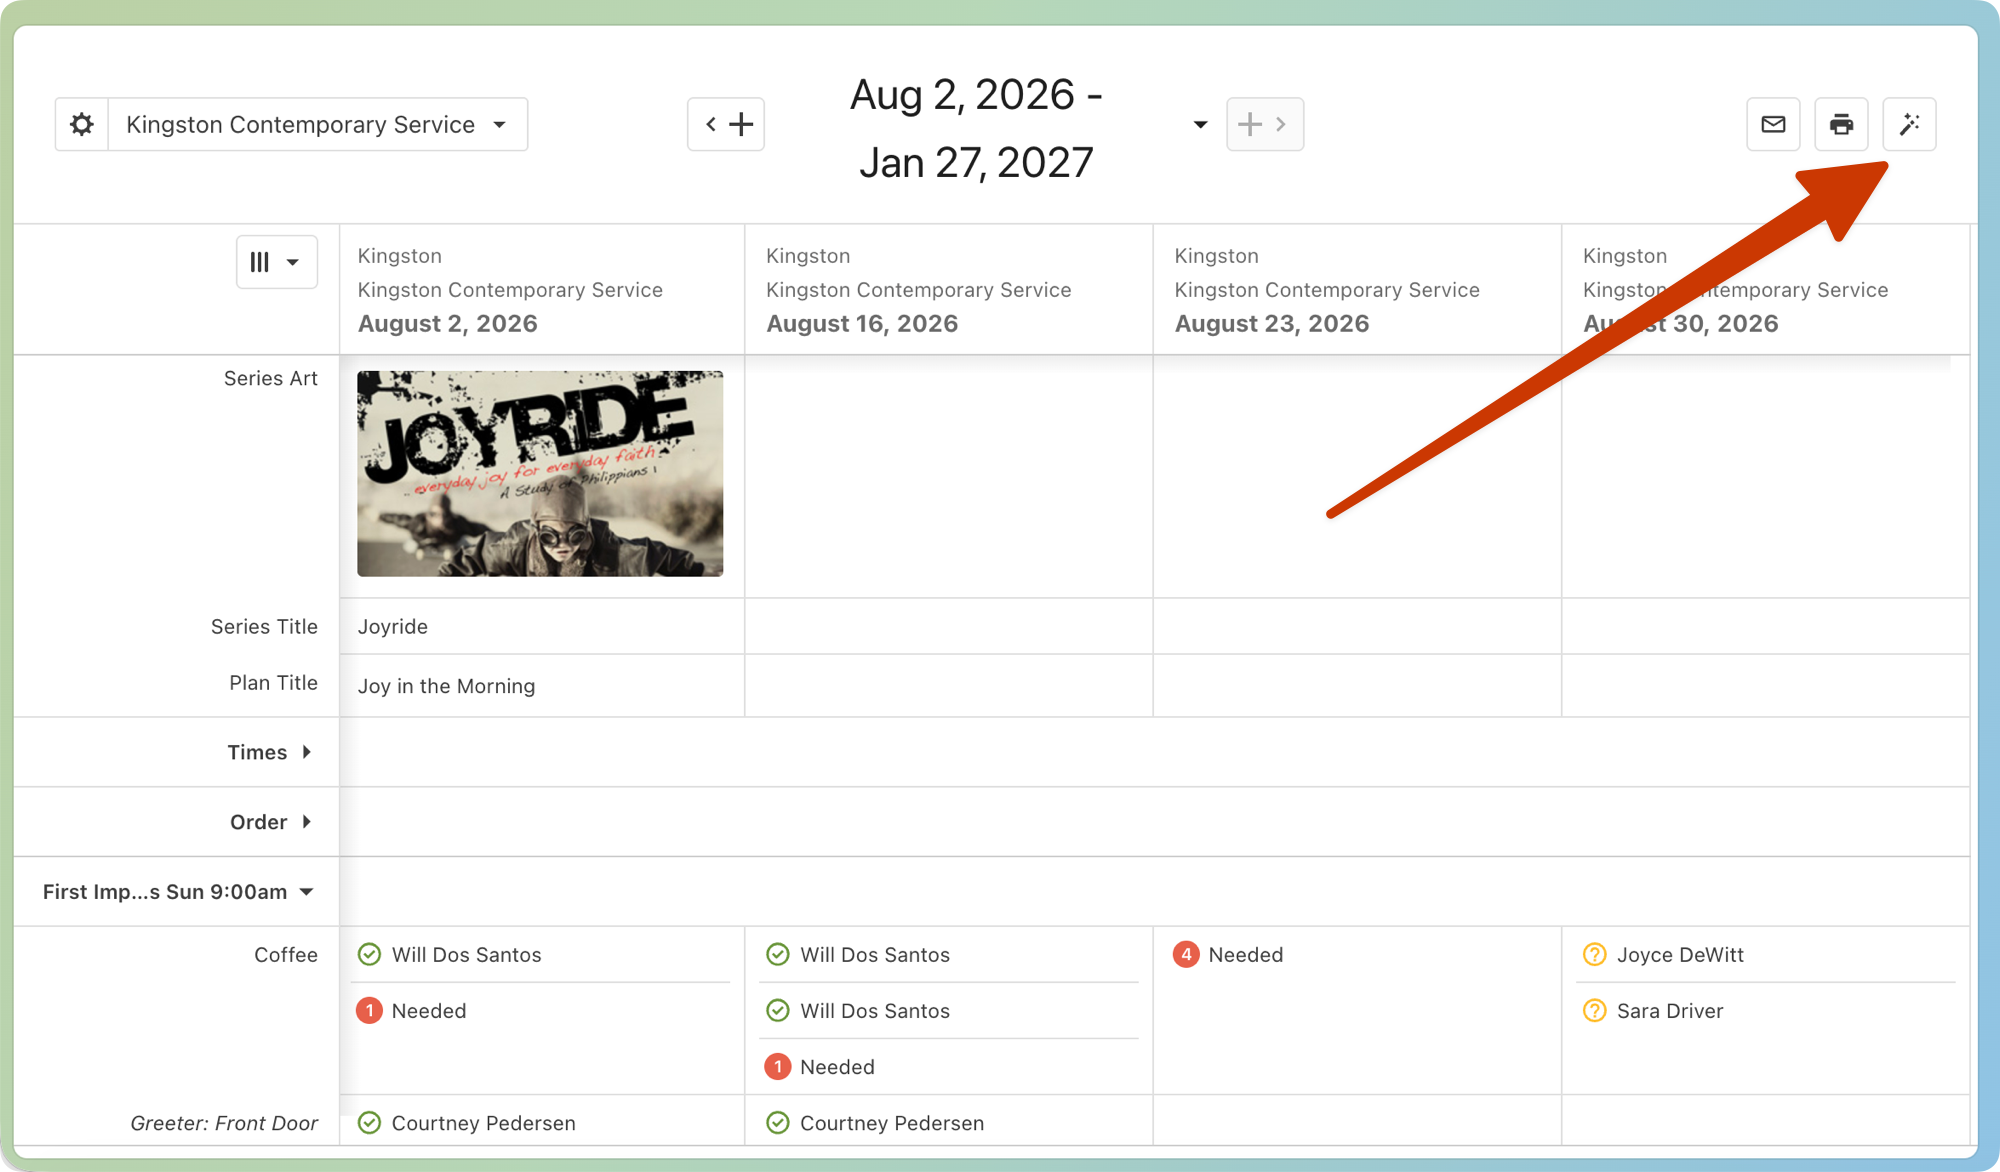
Task: Click the Aug 2, 2026 - Jan 27, 2027 date range
Action: point(976,129)
